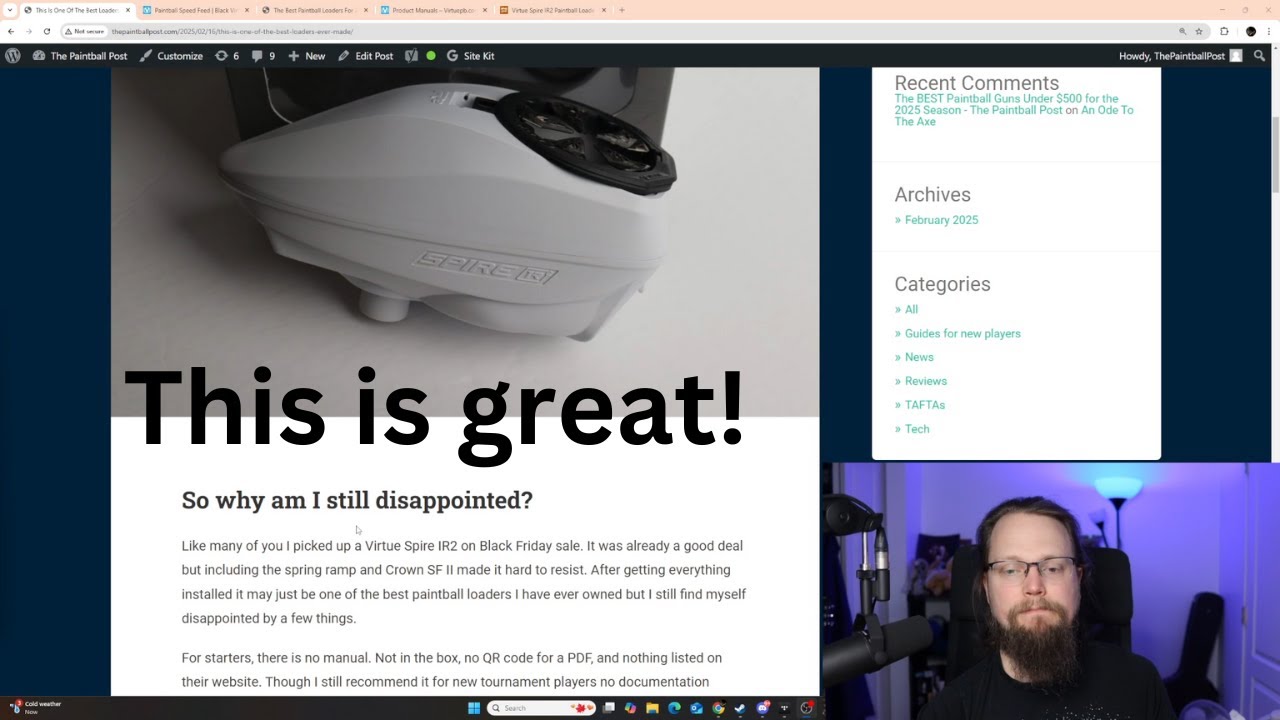Screen dimensions: 1280x720
Task: Click the Windows taskbar Search box
Action: coord(541,708)
